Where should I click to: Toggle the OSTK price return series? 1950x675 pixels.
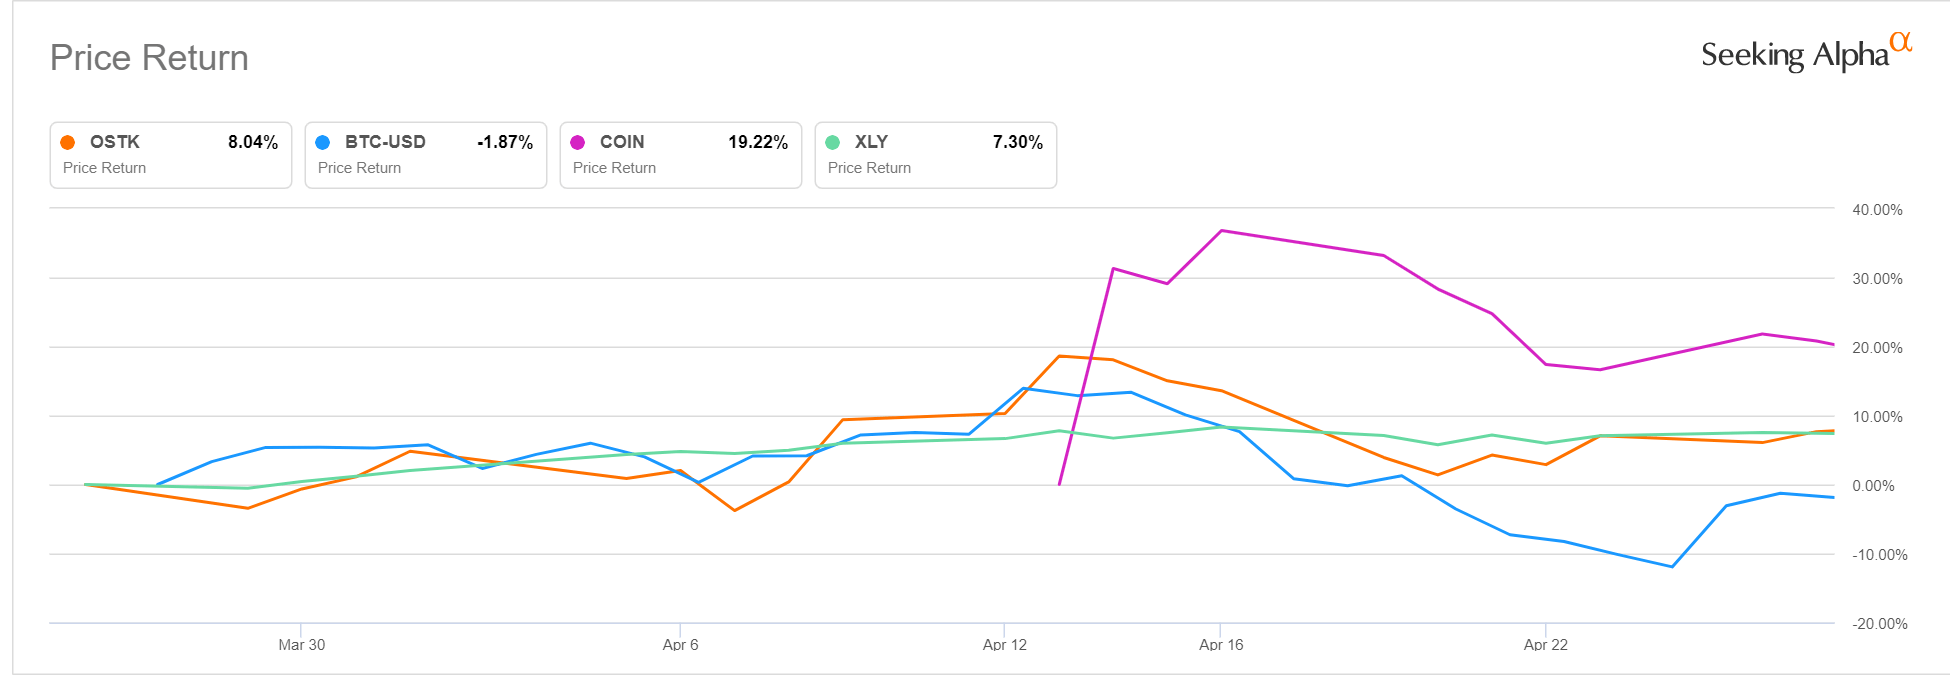[x=170, y=155]
